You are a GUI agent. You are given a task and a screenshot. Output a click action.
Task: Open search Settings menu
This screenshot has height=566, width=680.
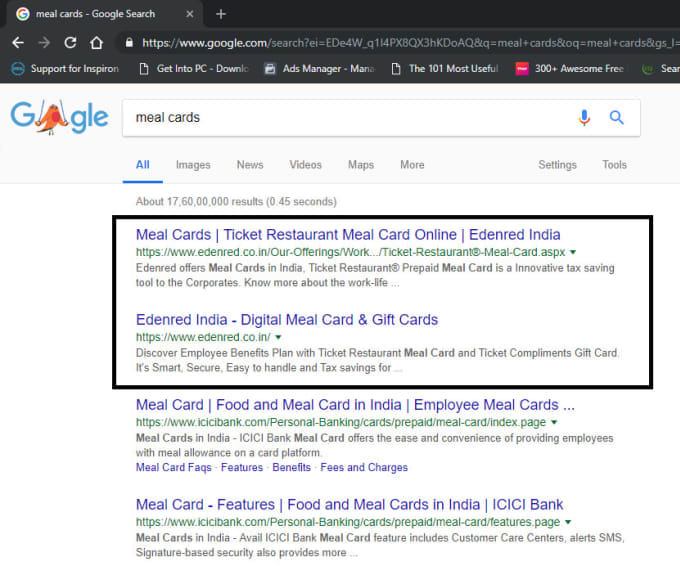point(557,165)
